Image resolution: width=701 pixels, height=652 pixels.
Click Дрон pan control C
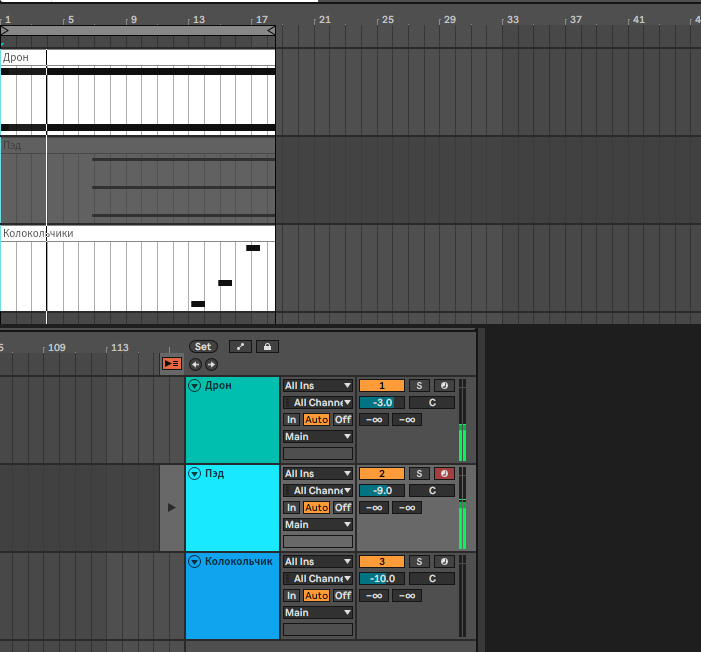[x=432, y=402]
